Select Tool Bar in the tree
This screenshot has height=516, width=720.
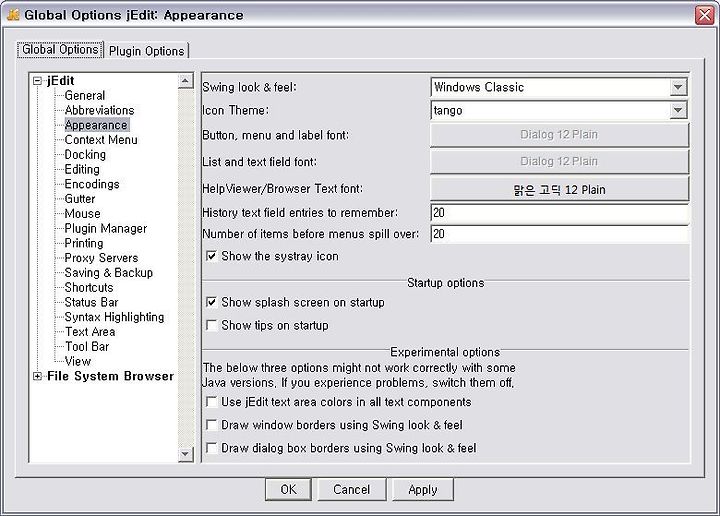pyautogui.click(x=87, y=347)
